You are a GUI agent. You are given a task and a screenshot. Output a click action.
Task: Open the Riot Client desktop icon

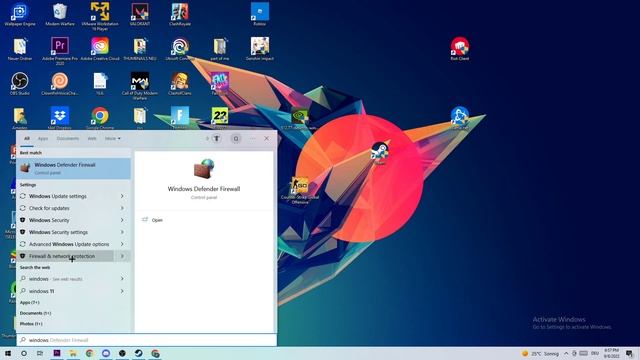(x=460, y=49)
